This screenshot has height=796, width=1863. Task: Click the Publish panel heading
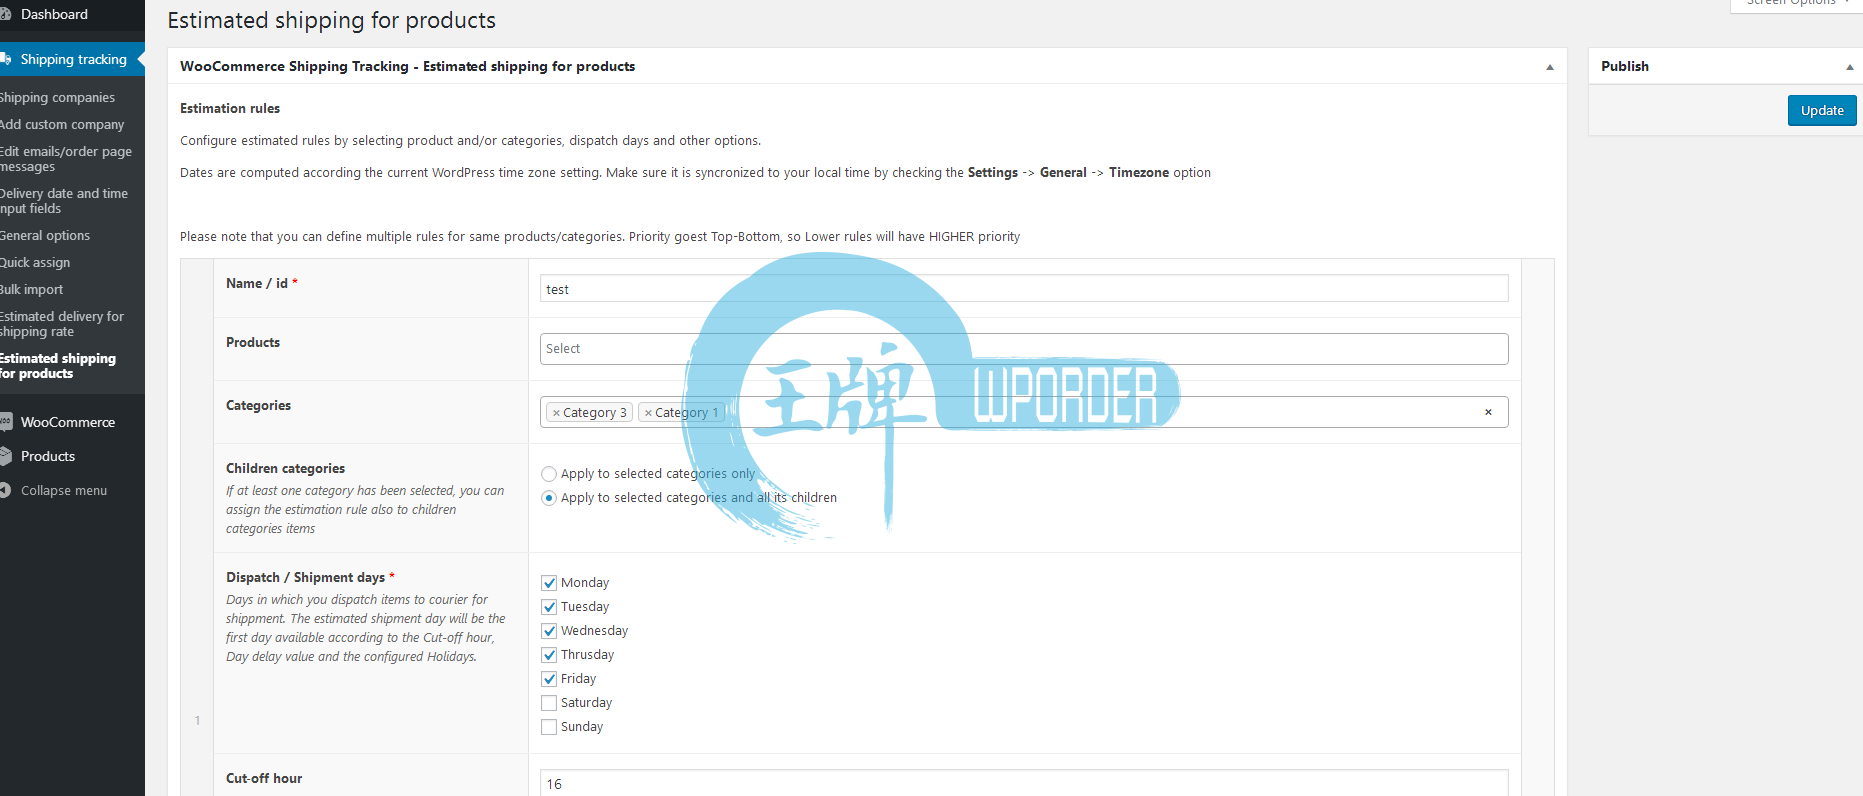pyautogui.click(x=1625, y=66)
